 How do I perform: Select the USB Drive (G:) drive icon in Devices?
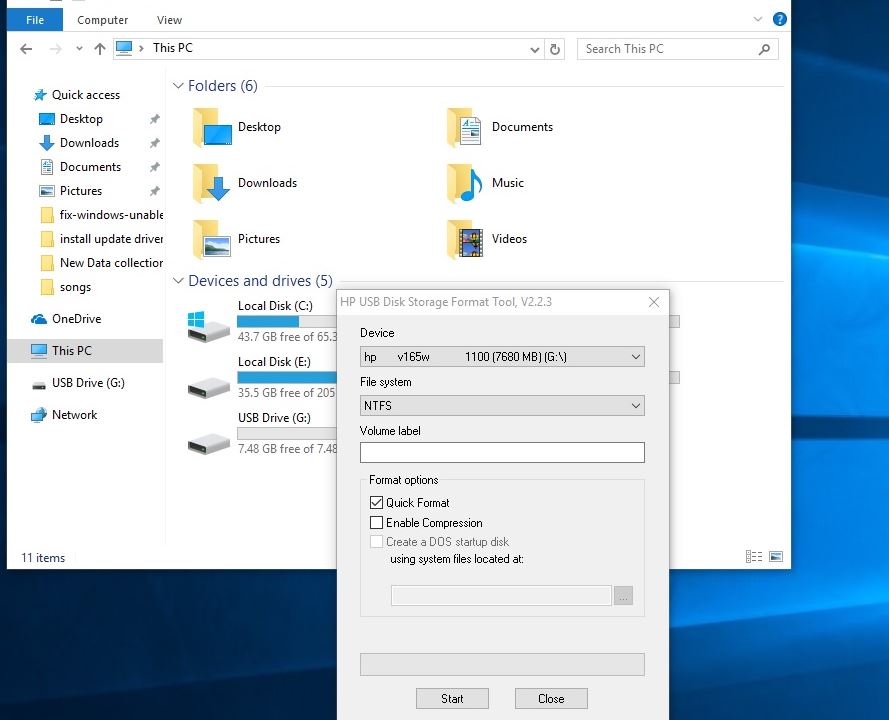click(208, 443)
